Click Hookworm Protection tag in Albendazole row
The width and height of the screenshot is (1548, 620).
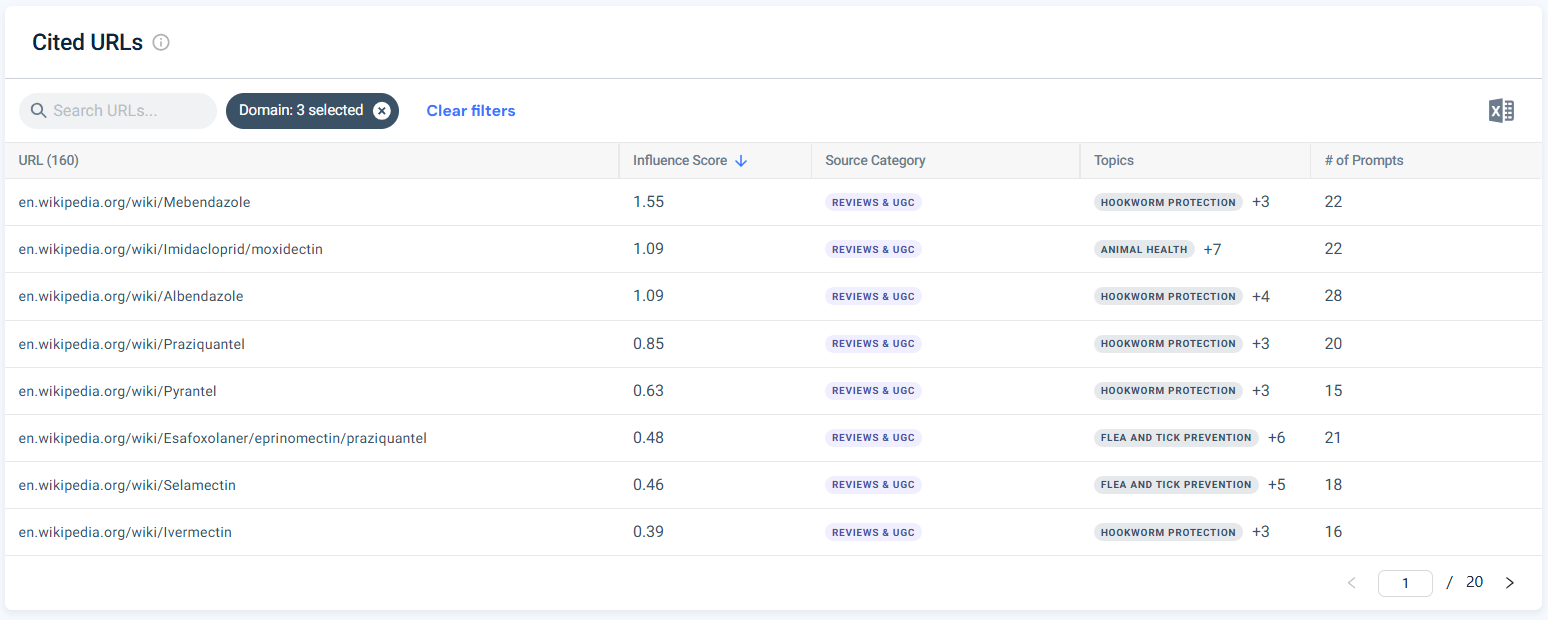(x=1168, y=296)
